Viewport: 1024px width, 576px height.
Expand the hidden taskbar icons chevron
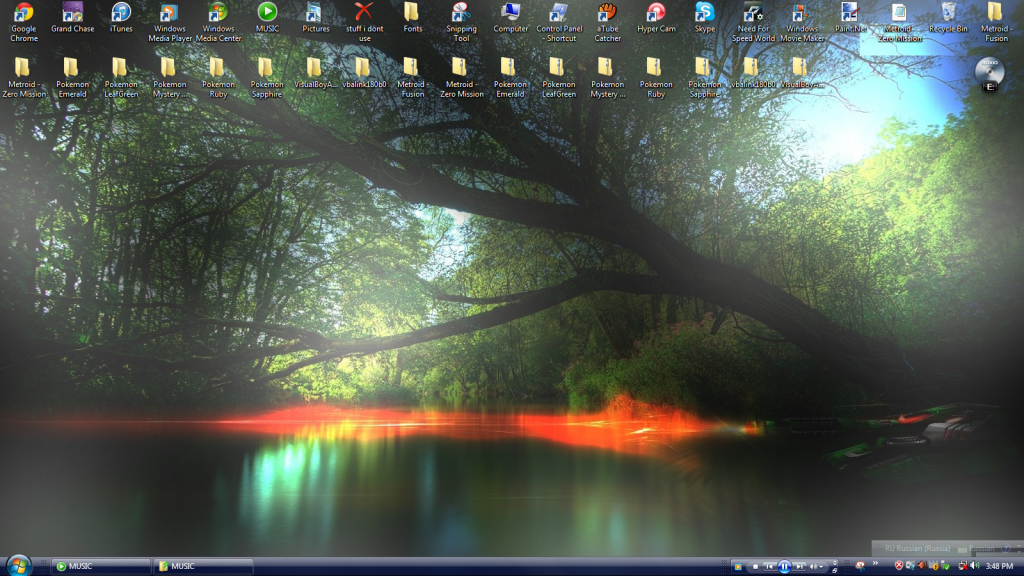[x=874, y=565]
